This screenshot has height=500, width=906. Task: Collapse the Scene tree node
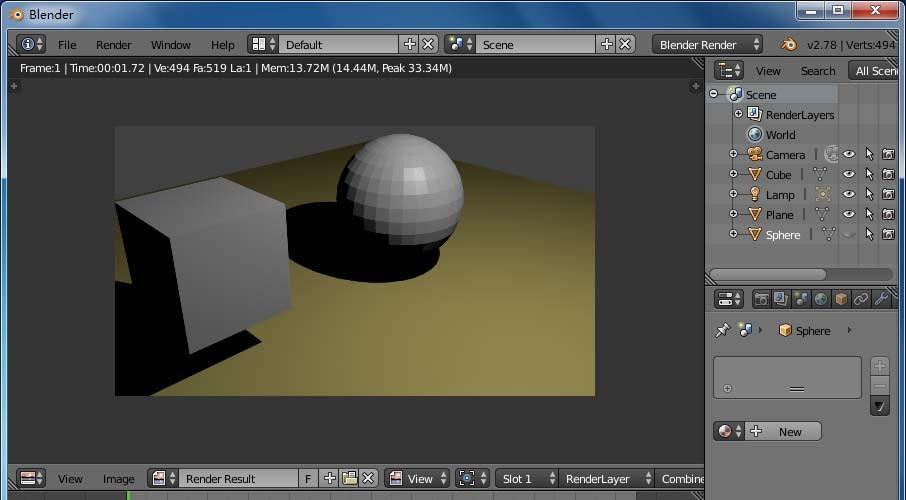pyautogui.click(x=714, y=94)
